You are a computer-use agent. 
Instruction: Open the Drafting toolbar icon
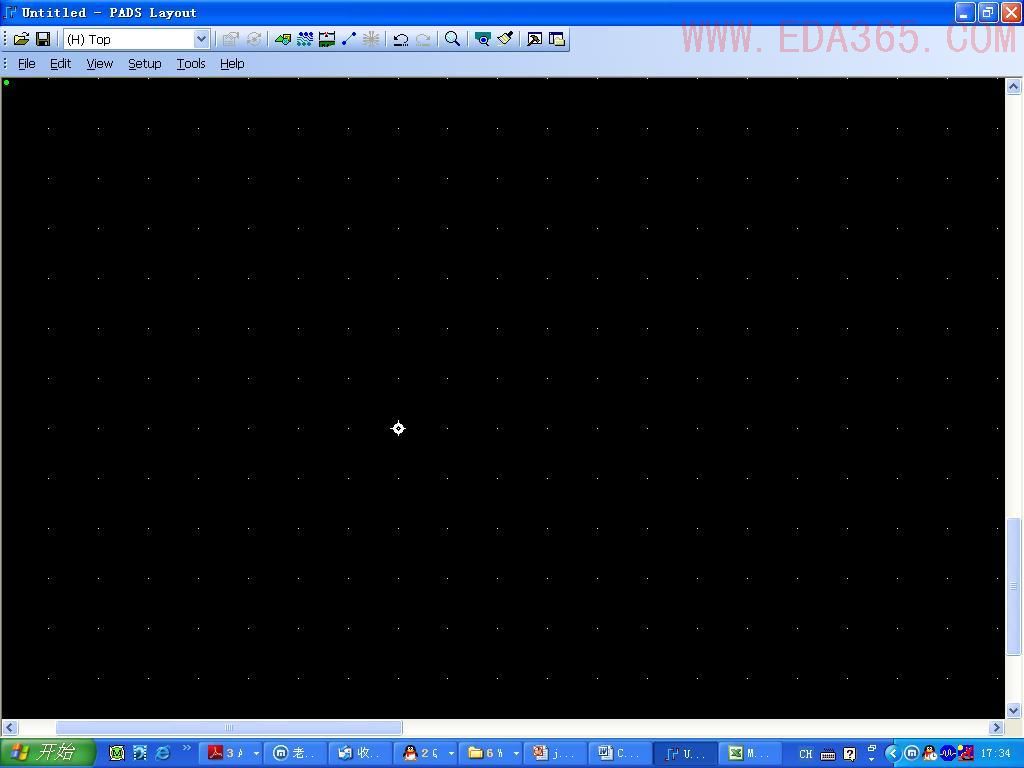click(283, 39)
